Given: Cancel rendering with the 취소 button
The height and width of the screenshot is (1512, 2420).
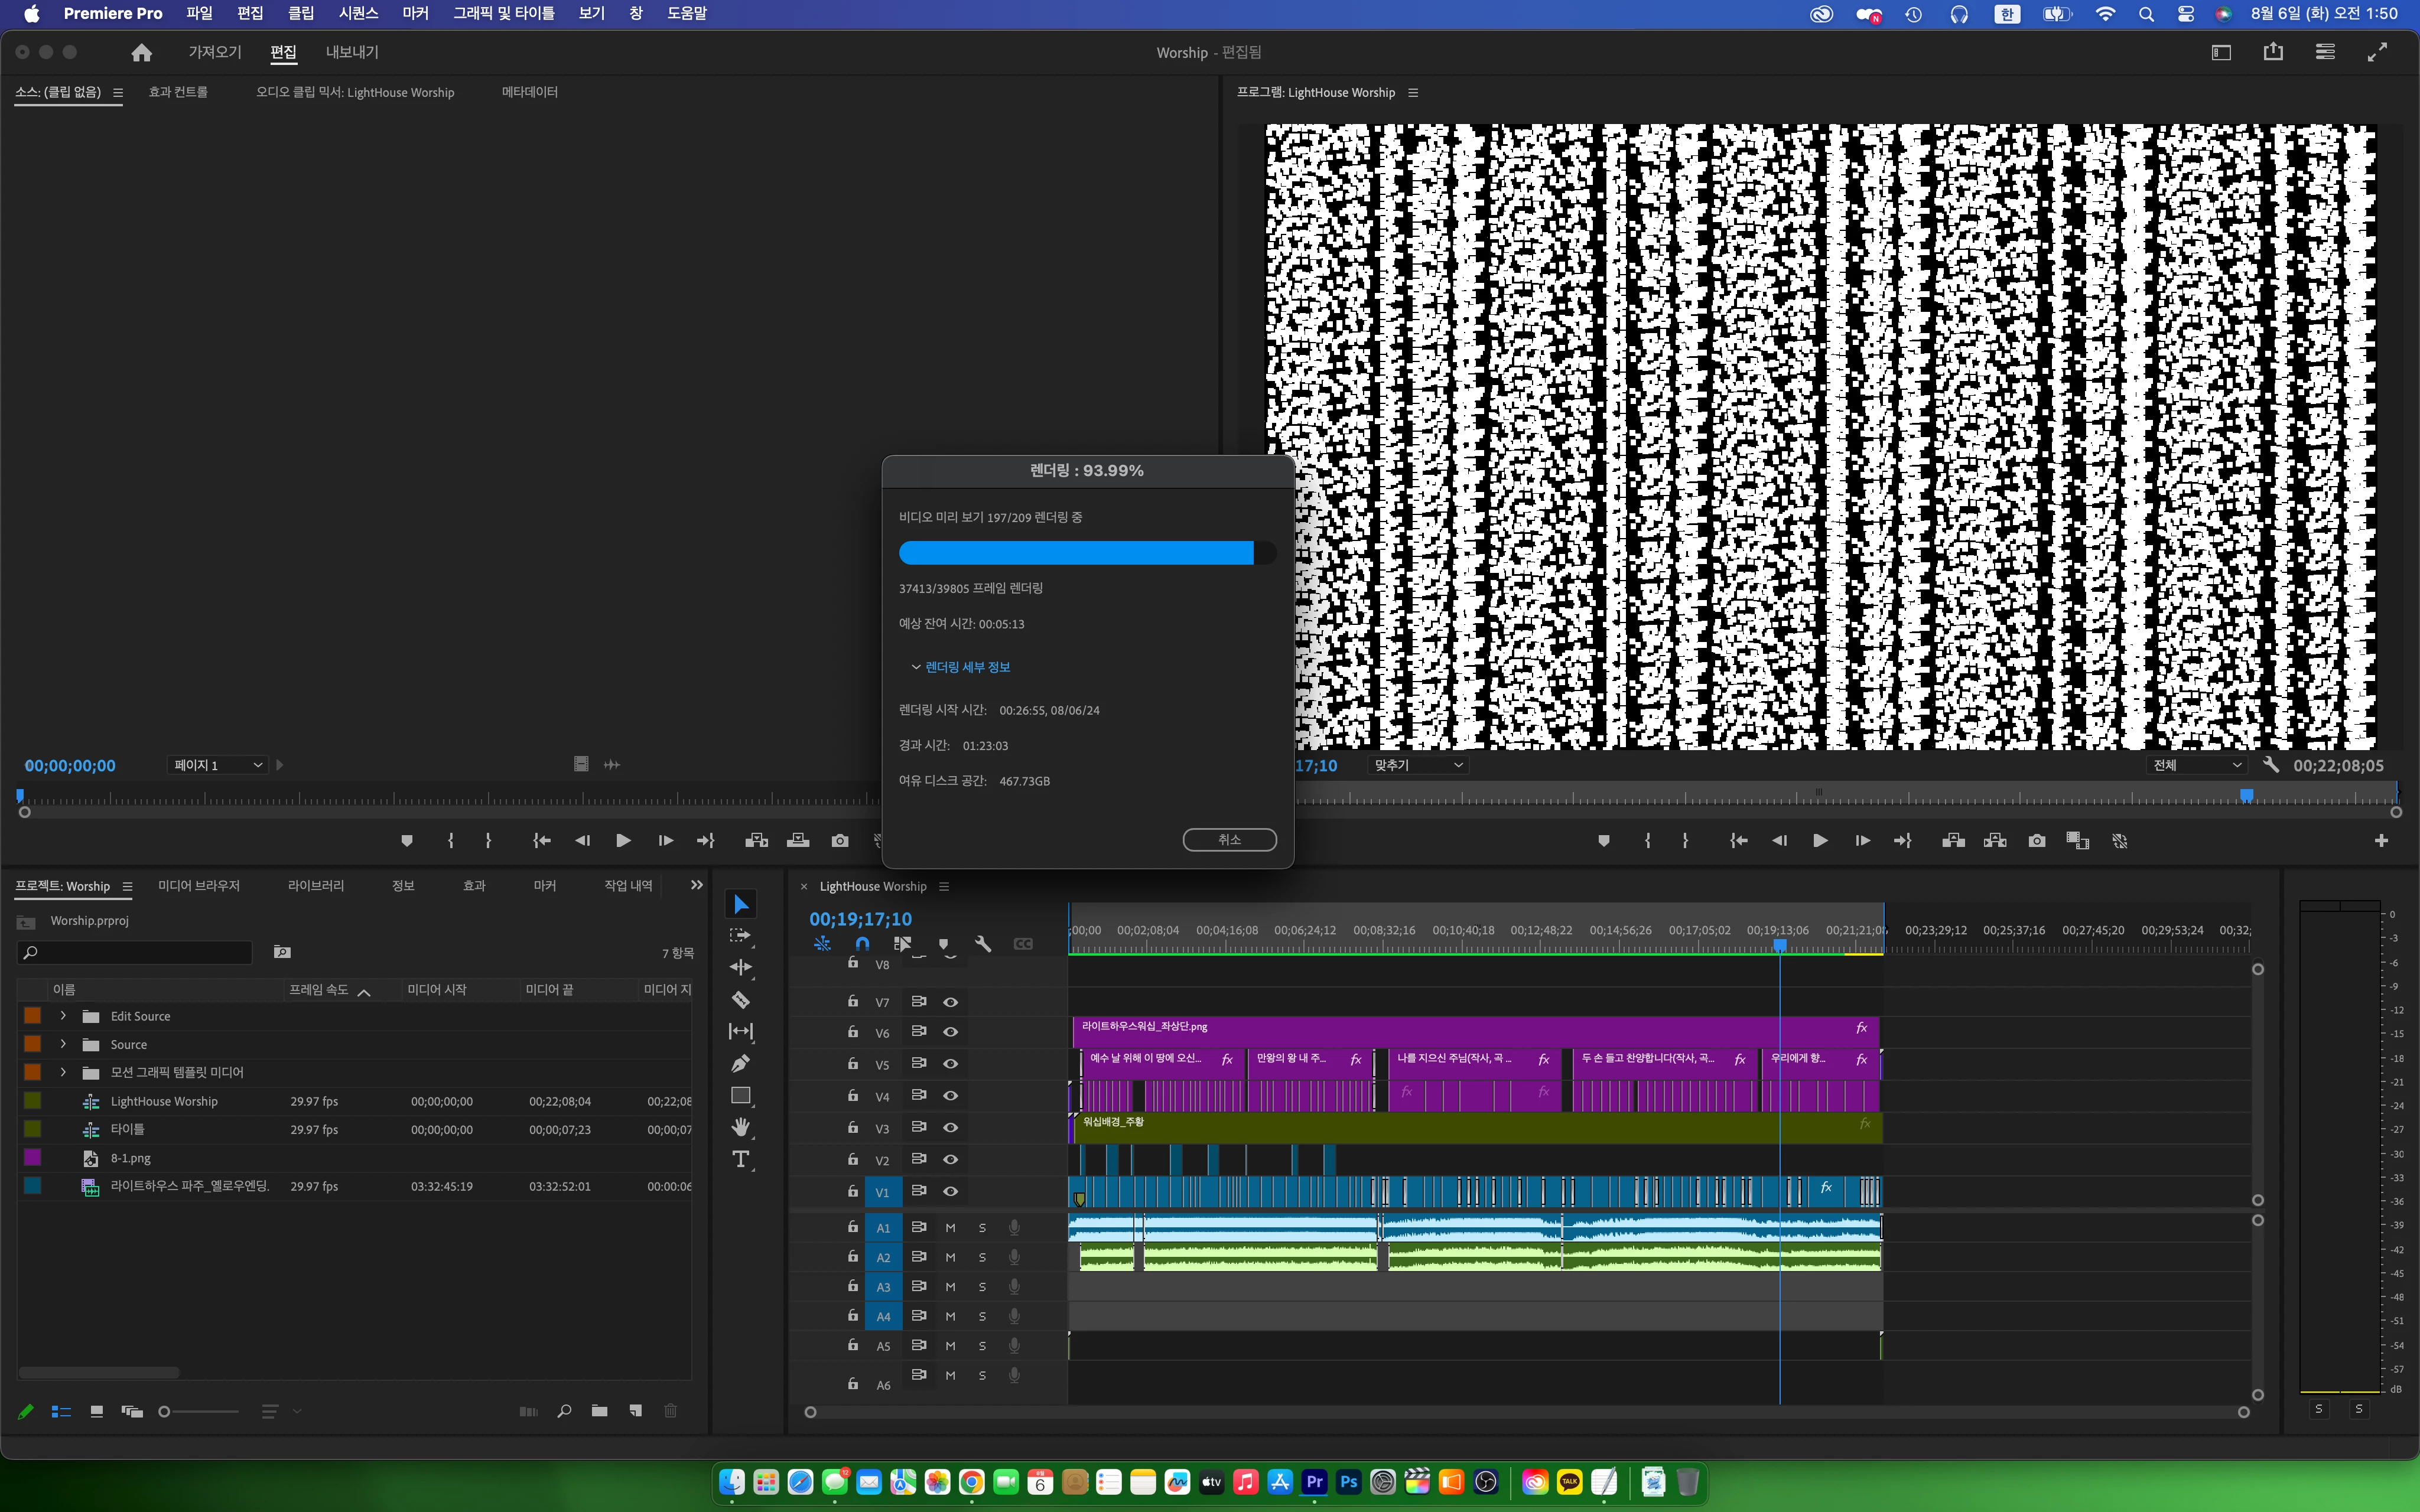Looking at the screenshot, I should [x=1229, y=839].
